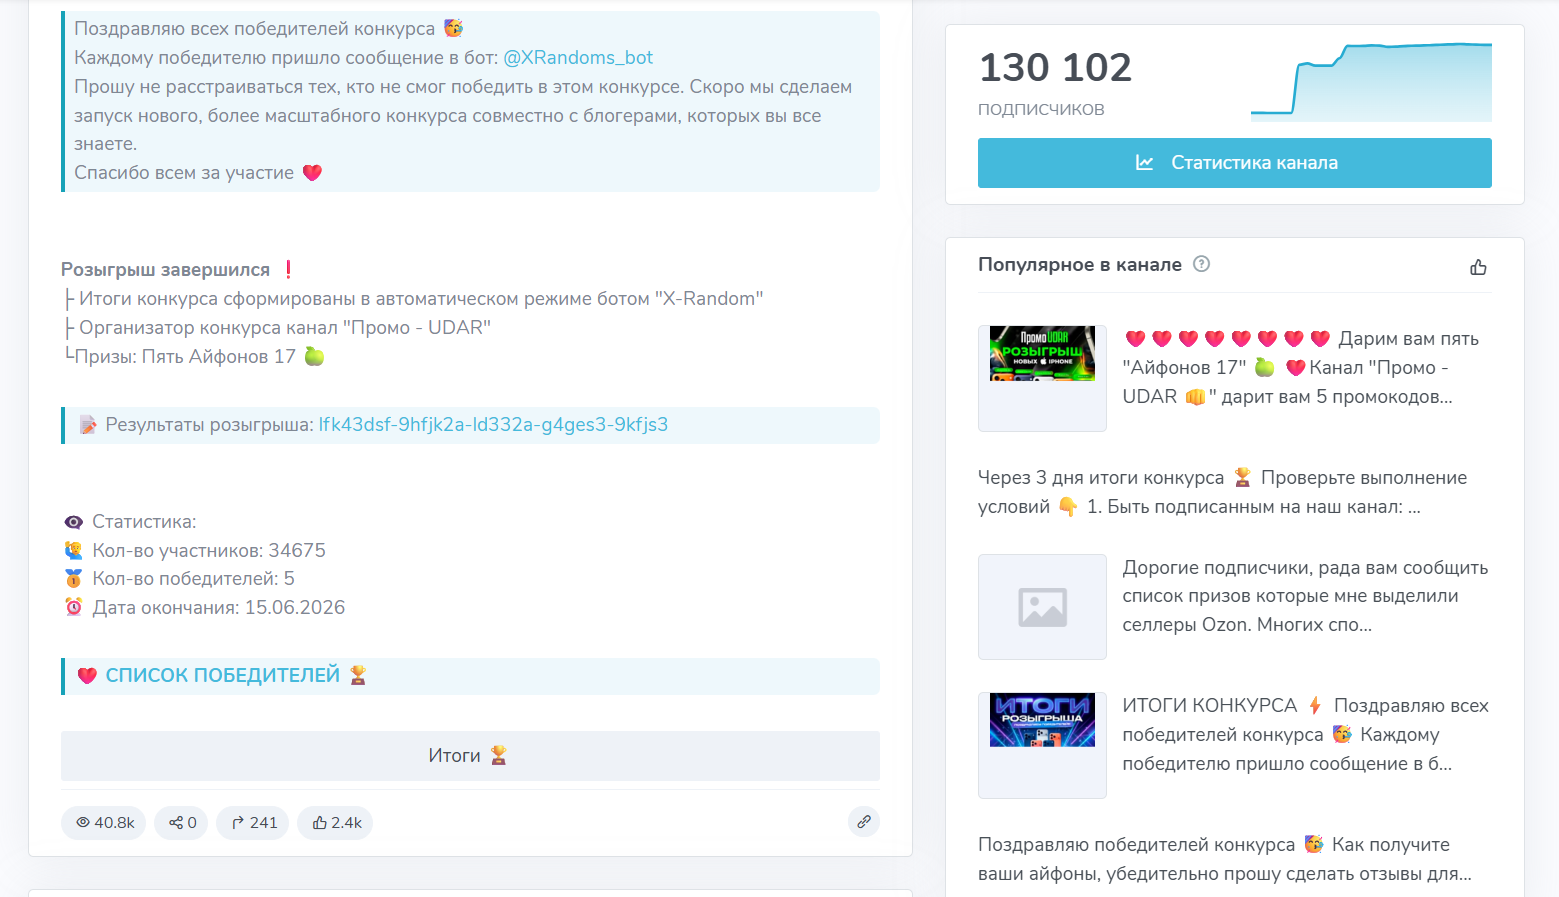Image resolution: width=1559 pixels, height=897 pixels.
Task: Click the 130 102 subscriber count
Action: point(1055,68)
